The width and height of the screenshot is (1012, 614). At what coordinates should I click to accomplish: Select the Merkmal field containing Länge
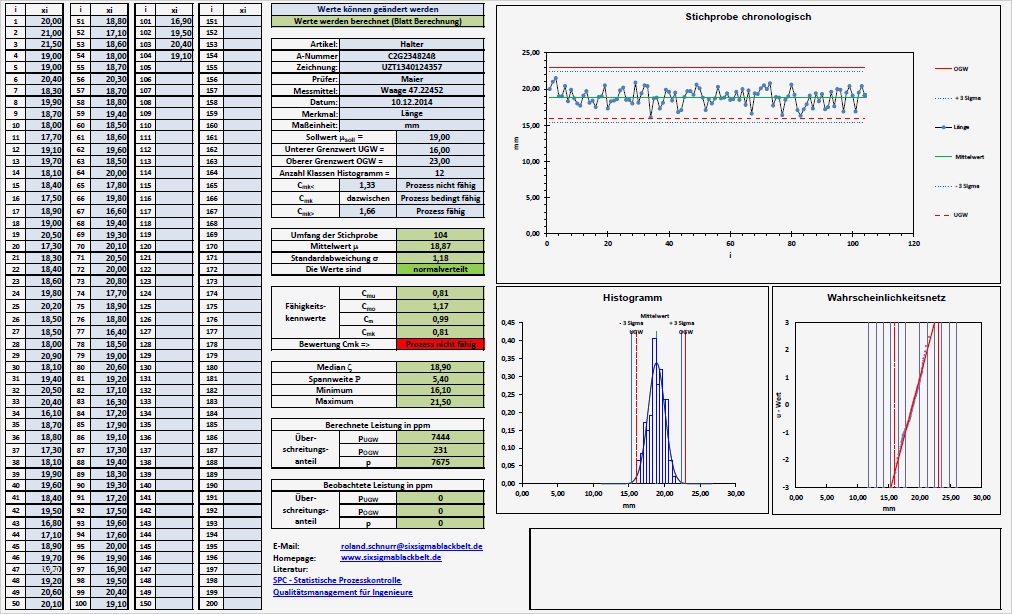[x=411, y=114]
